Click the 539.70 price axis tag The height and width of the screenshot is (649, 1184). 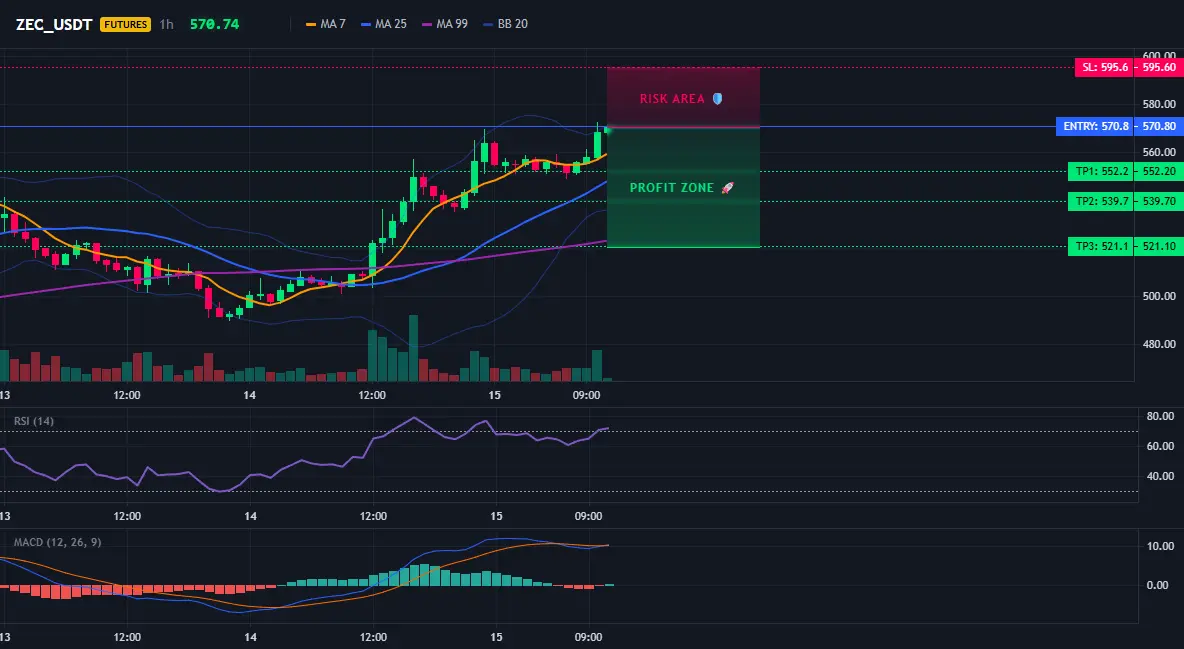tap(1159, 201)
